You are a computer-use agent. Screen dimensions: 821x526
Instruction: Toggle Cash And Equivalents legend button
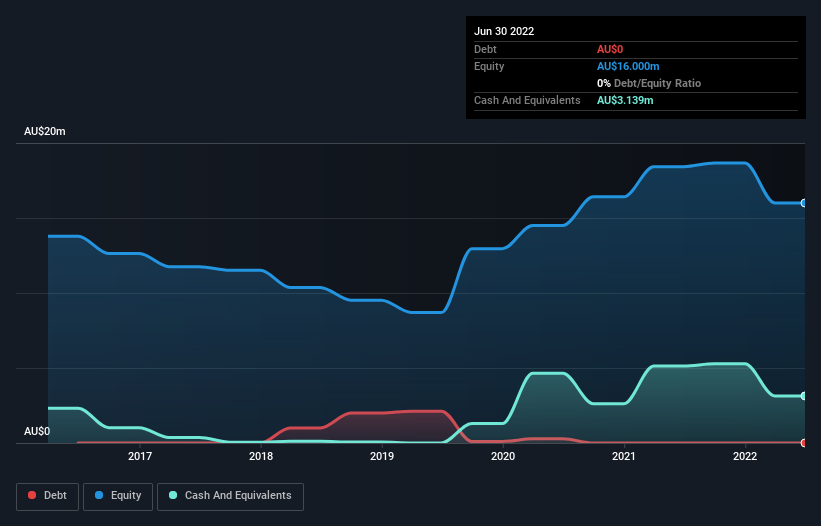pyautogui.click(x=230, y=496)
